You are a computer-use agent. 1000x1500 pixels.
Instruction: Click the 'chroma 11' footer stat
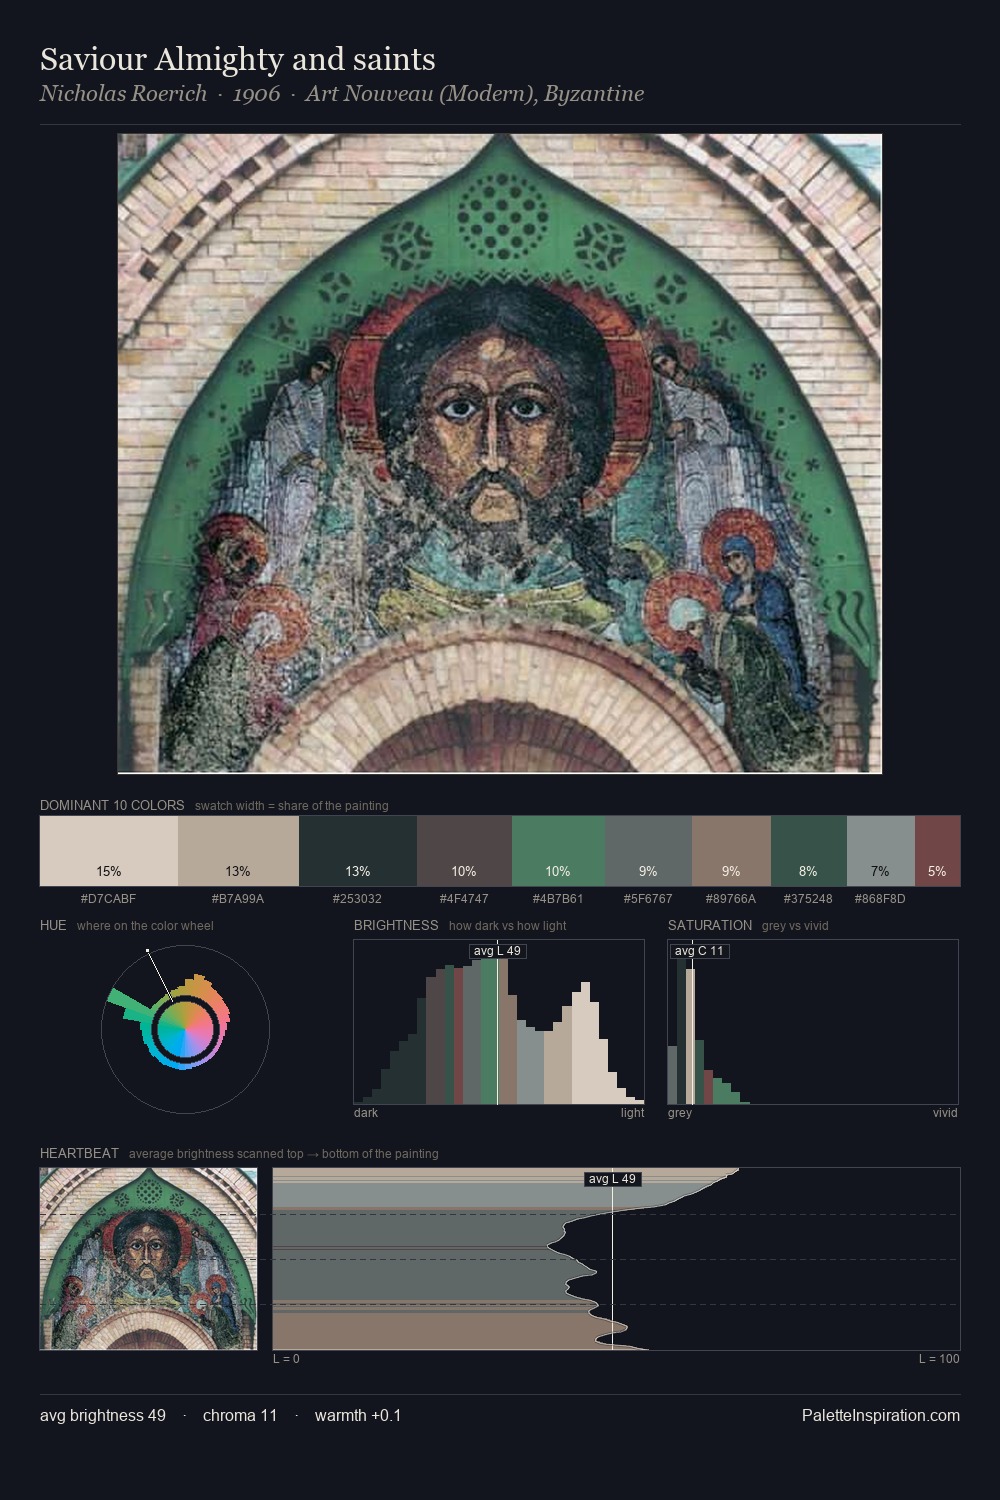pos(240,1415)
